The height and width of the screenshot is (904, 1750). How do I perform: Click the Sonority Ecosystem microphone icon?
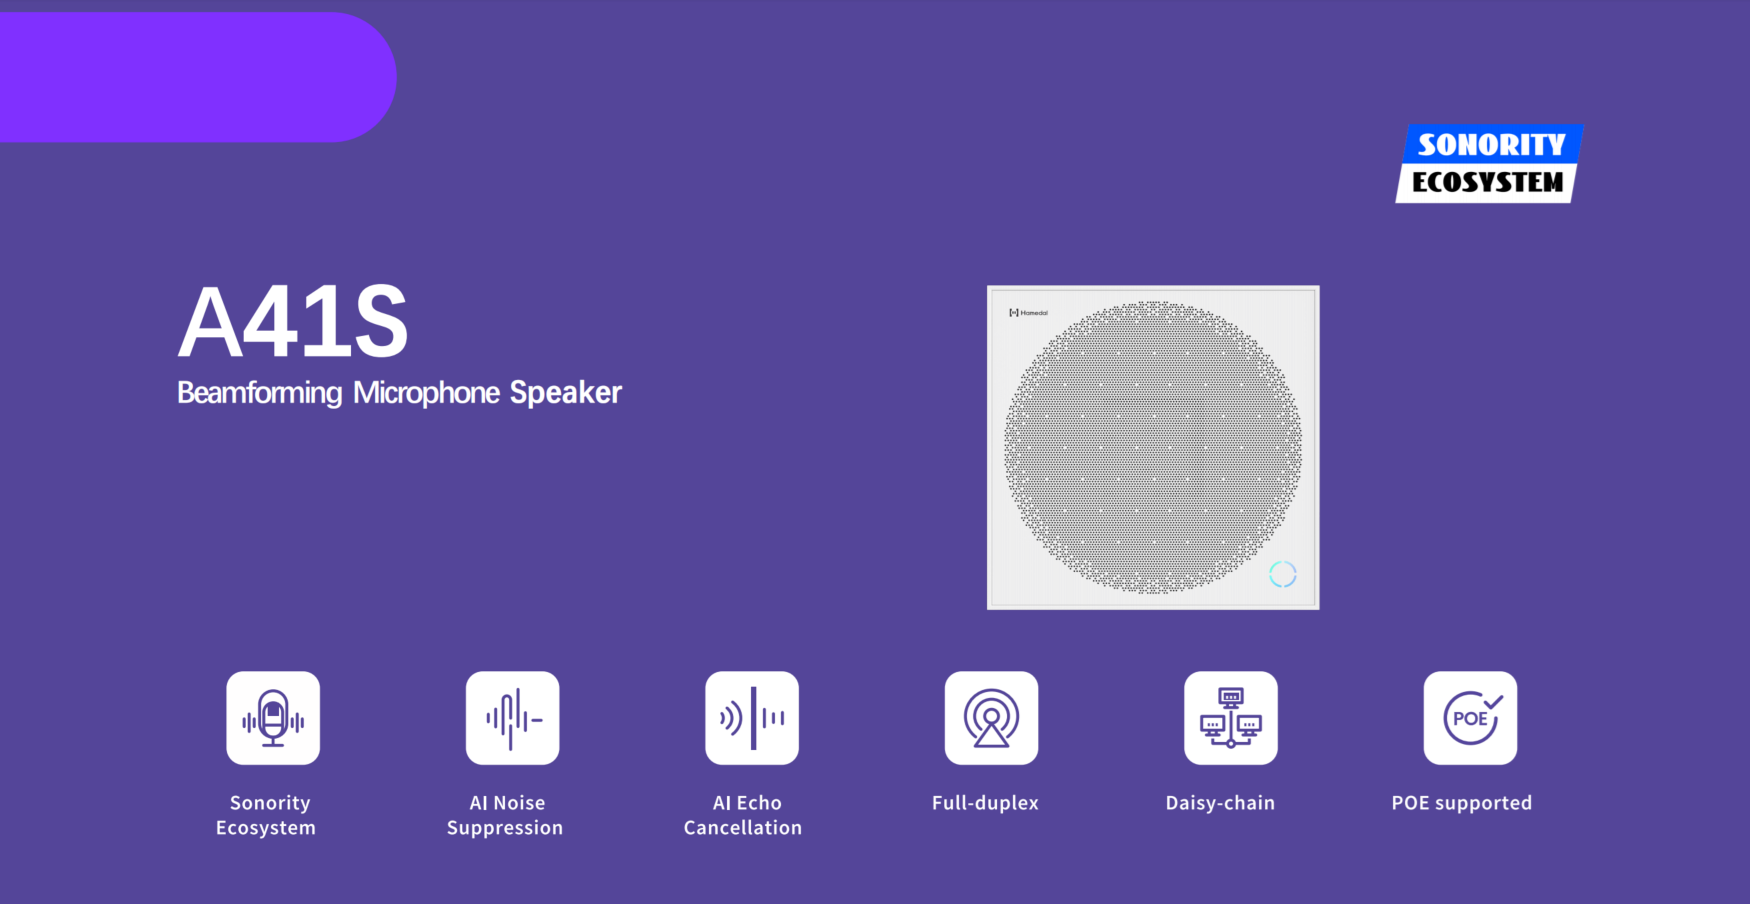click(273, 718)
